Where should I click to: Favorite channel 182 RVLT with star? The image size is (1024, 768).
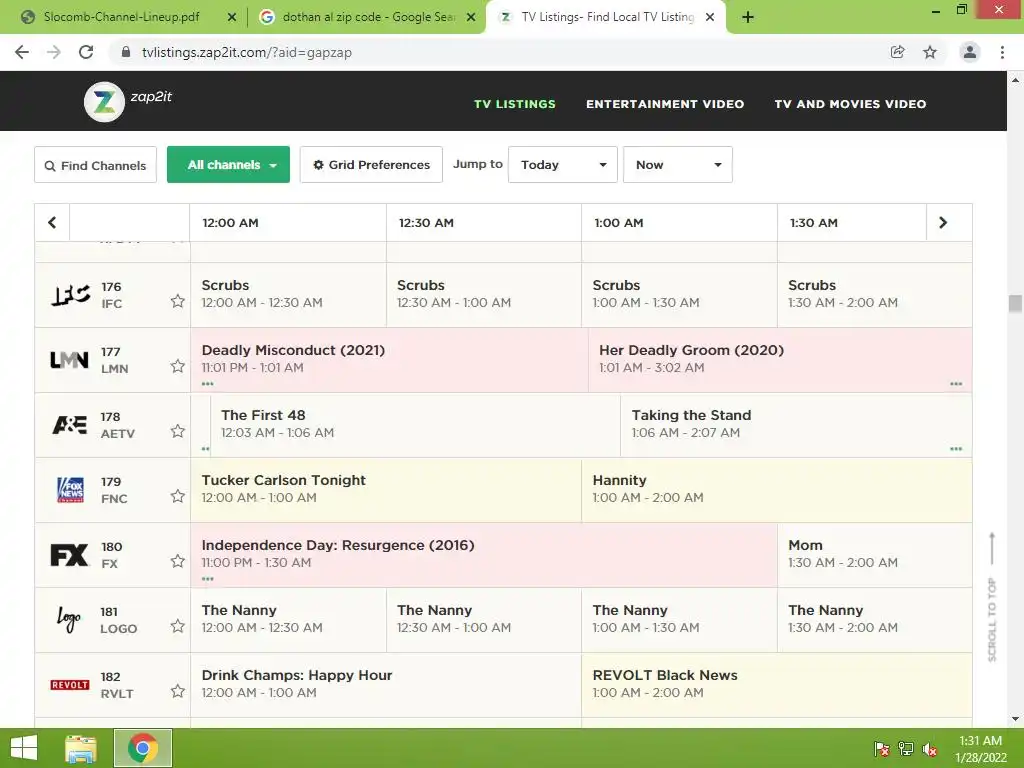pos(178,691)
